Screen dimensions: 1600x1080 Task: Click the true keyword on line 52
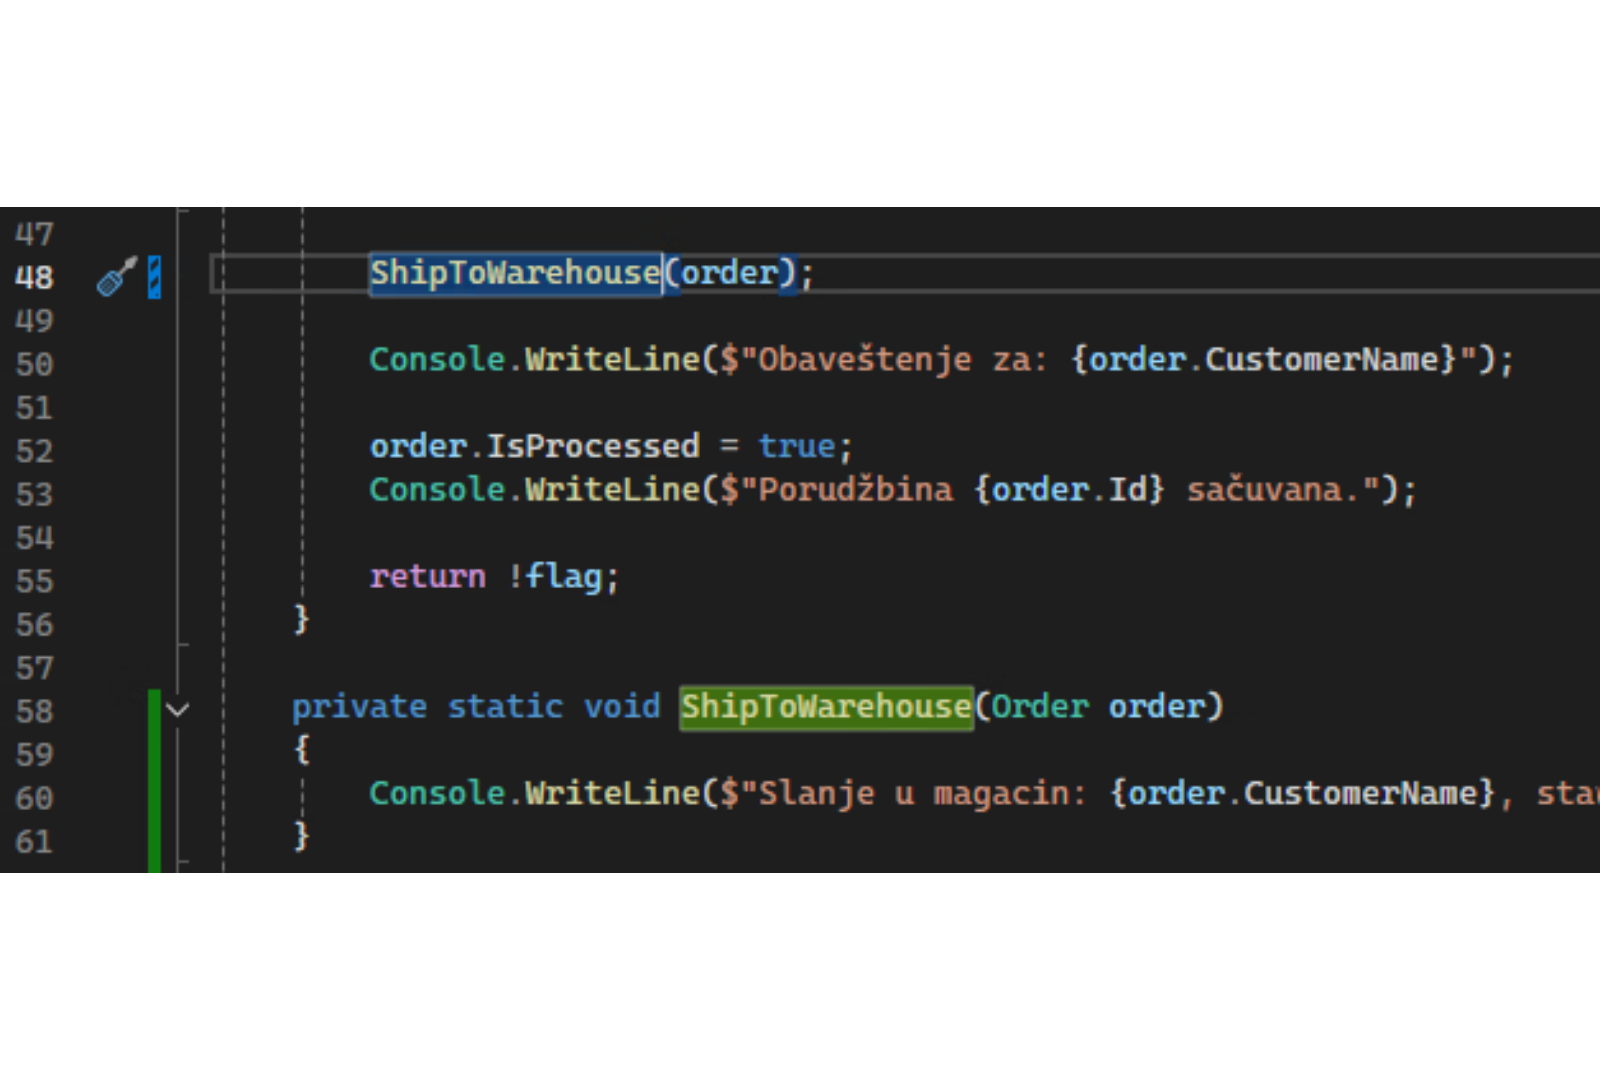click(796, 446)
